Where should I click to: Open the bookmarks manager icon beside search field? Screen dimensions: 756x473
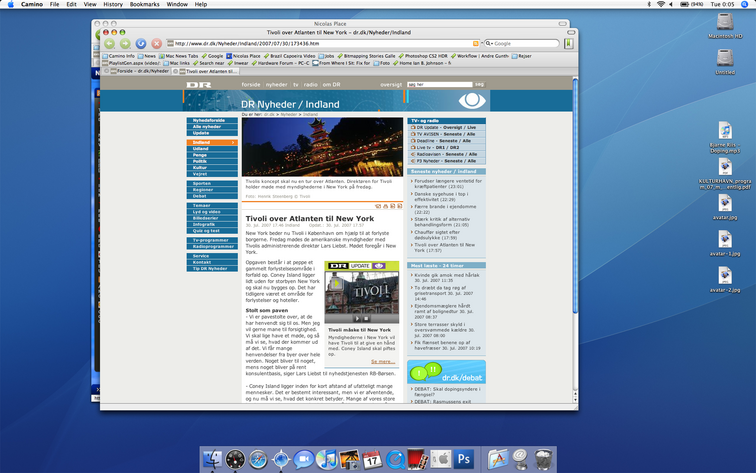click(569, 43)
